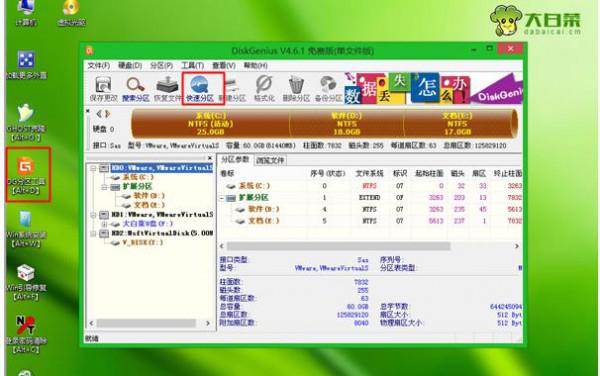Open 登录密码清除 [Alt+C] desktop icon
Viewport: 600px width, 376px height.
(x=26, y=334)
